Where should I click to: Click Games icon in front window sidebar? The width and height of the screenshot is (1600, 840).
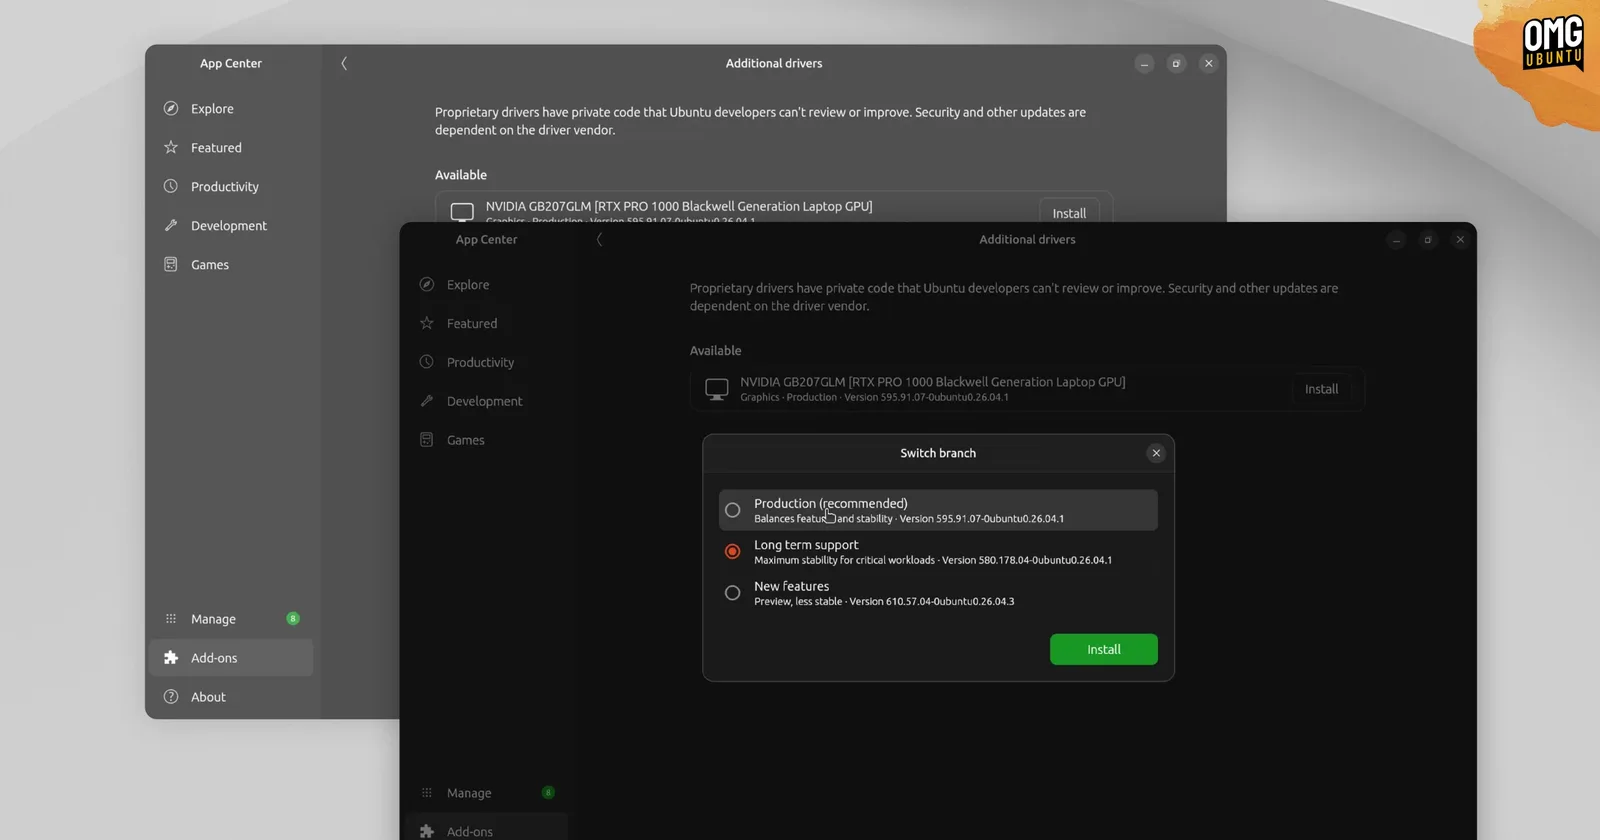coord(427,440)
